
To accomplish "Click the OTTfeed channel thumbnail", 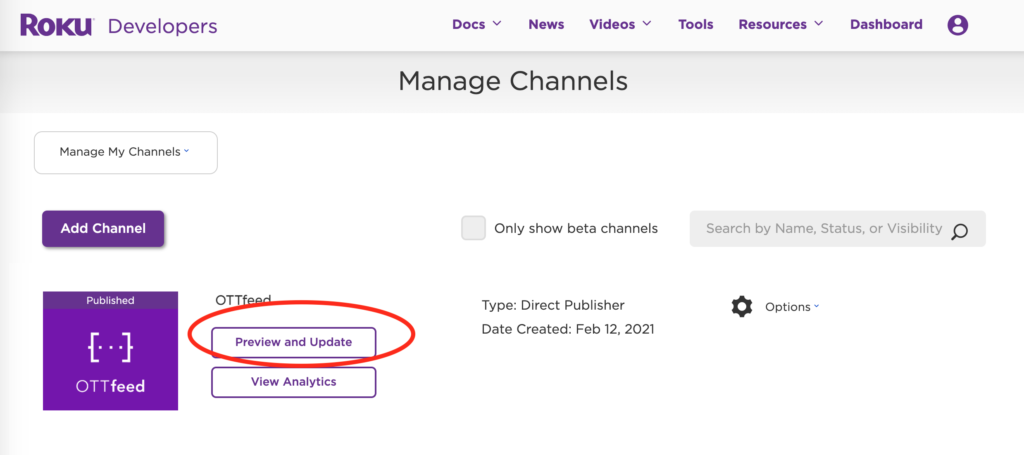I will click(110, 360).
